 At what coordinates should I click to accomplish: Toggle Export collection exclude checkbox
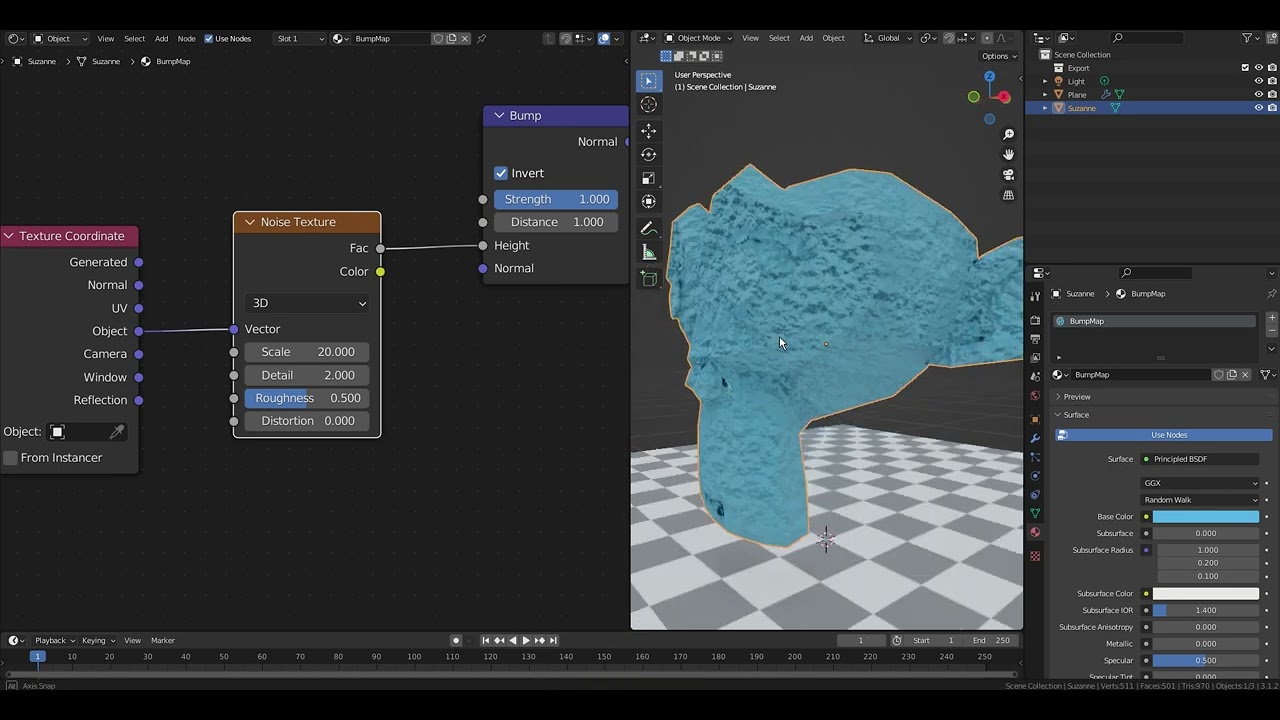pyautogui.click(x=1245, y=68)
